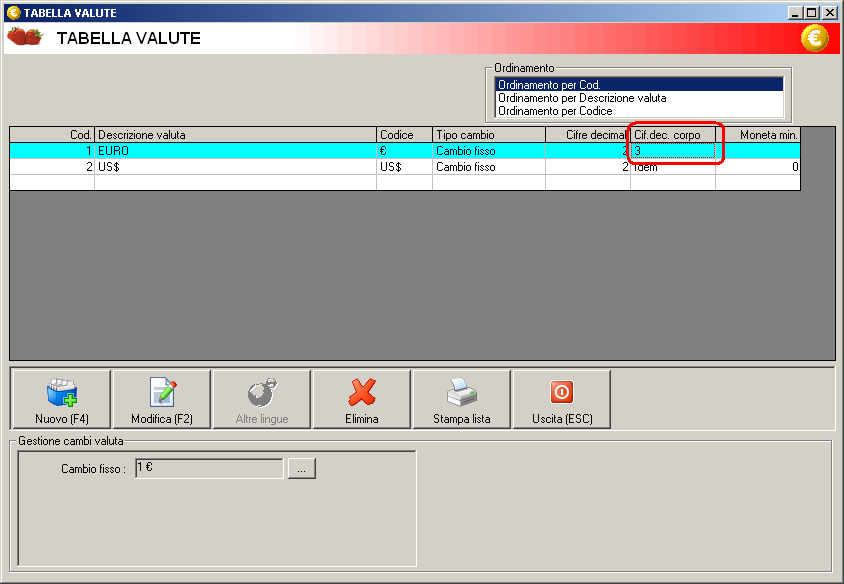The width and height of the screenshot is (844, 584).
Task: Close the Tabella Valute window
Action: click(x=830, y=12)
